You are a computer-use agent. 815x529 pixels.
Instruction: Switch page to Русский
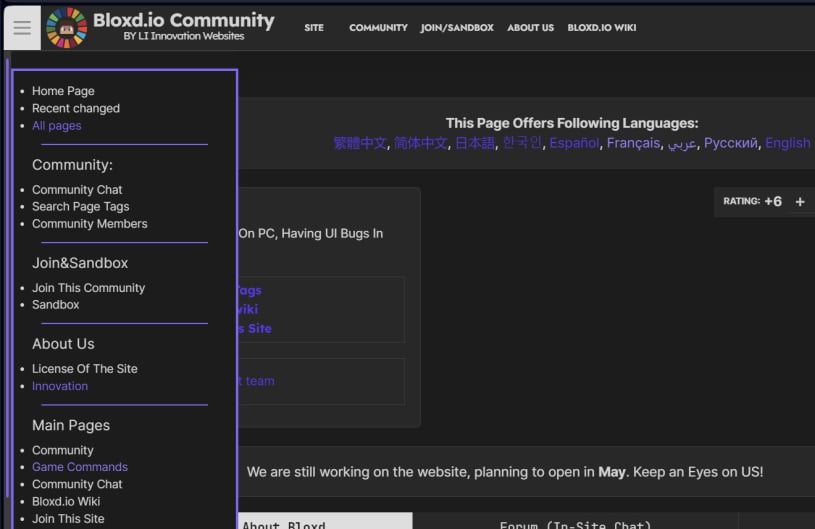[730, 143]
